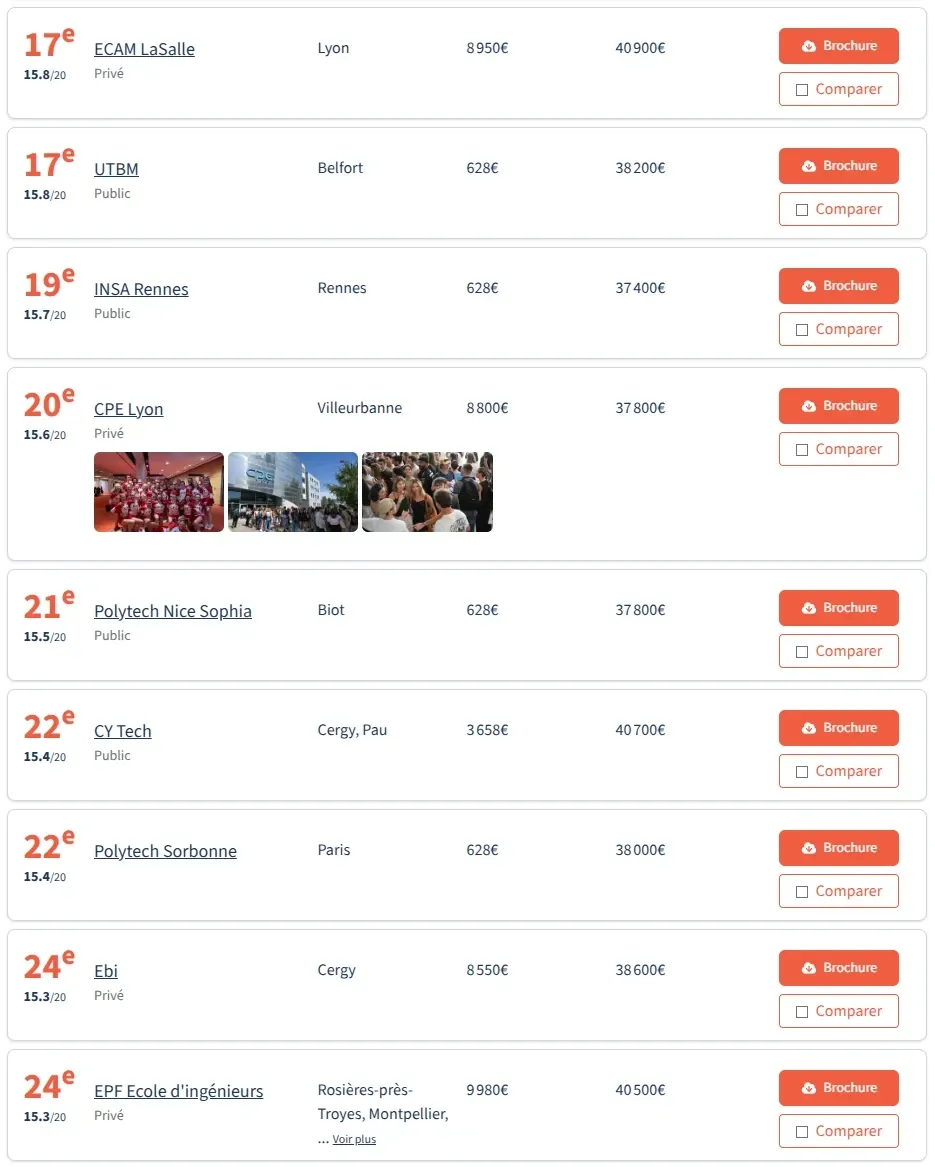Click the download icon in ECAM LaSalle's Brochure button

point(809,46)
